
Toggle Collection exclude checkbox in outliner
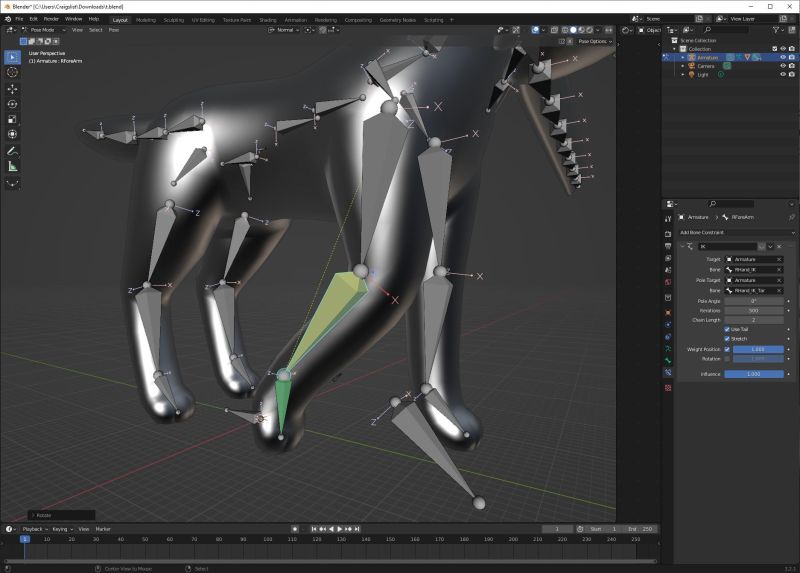click(x=775, y=49)
